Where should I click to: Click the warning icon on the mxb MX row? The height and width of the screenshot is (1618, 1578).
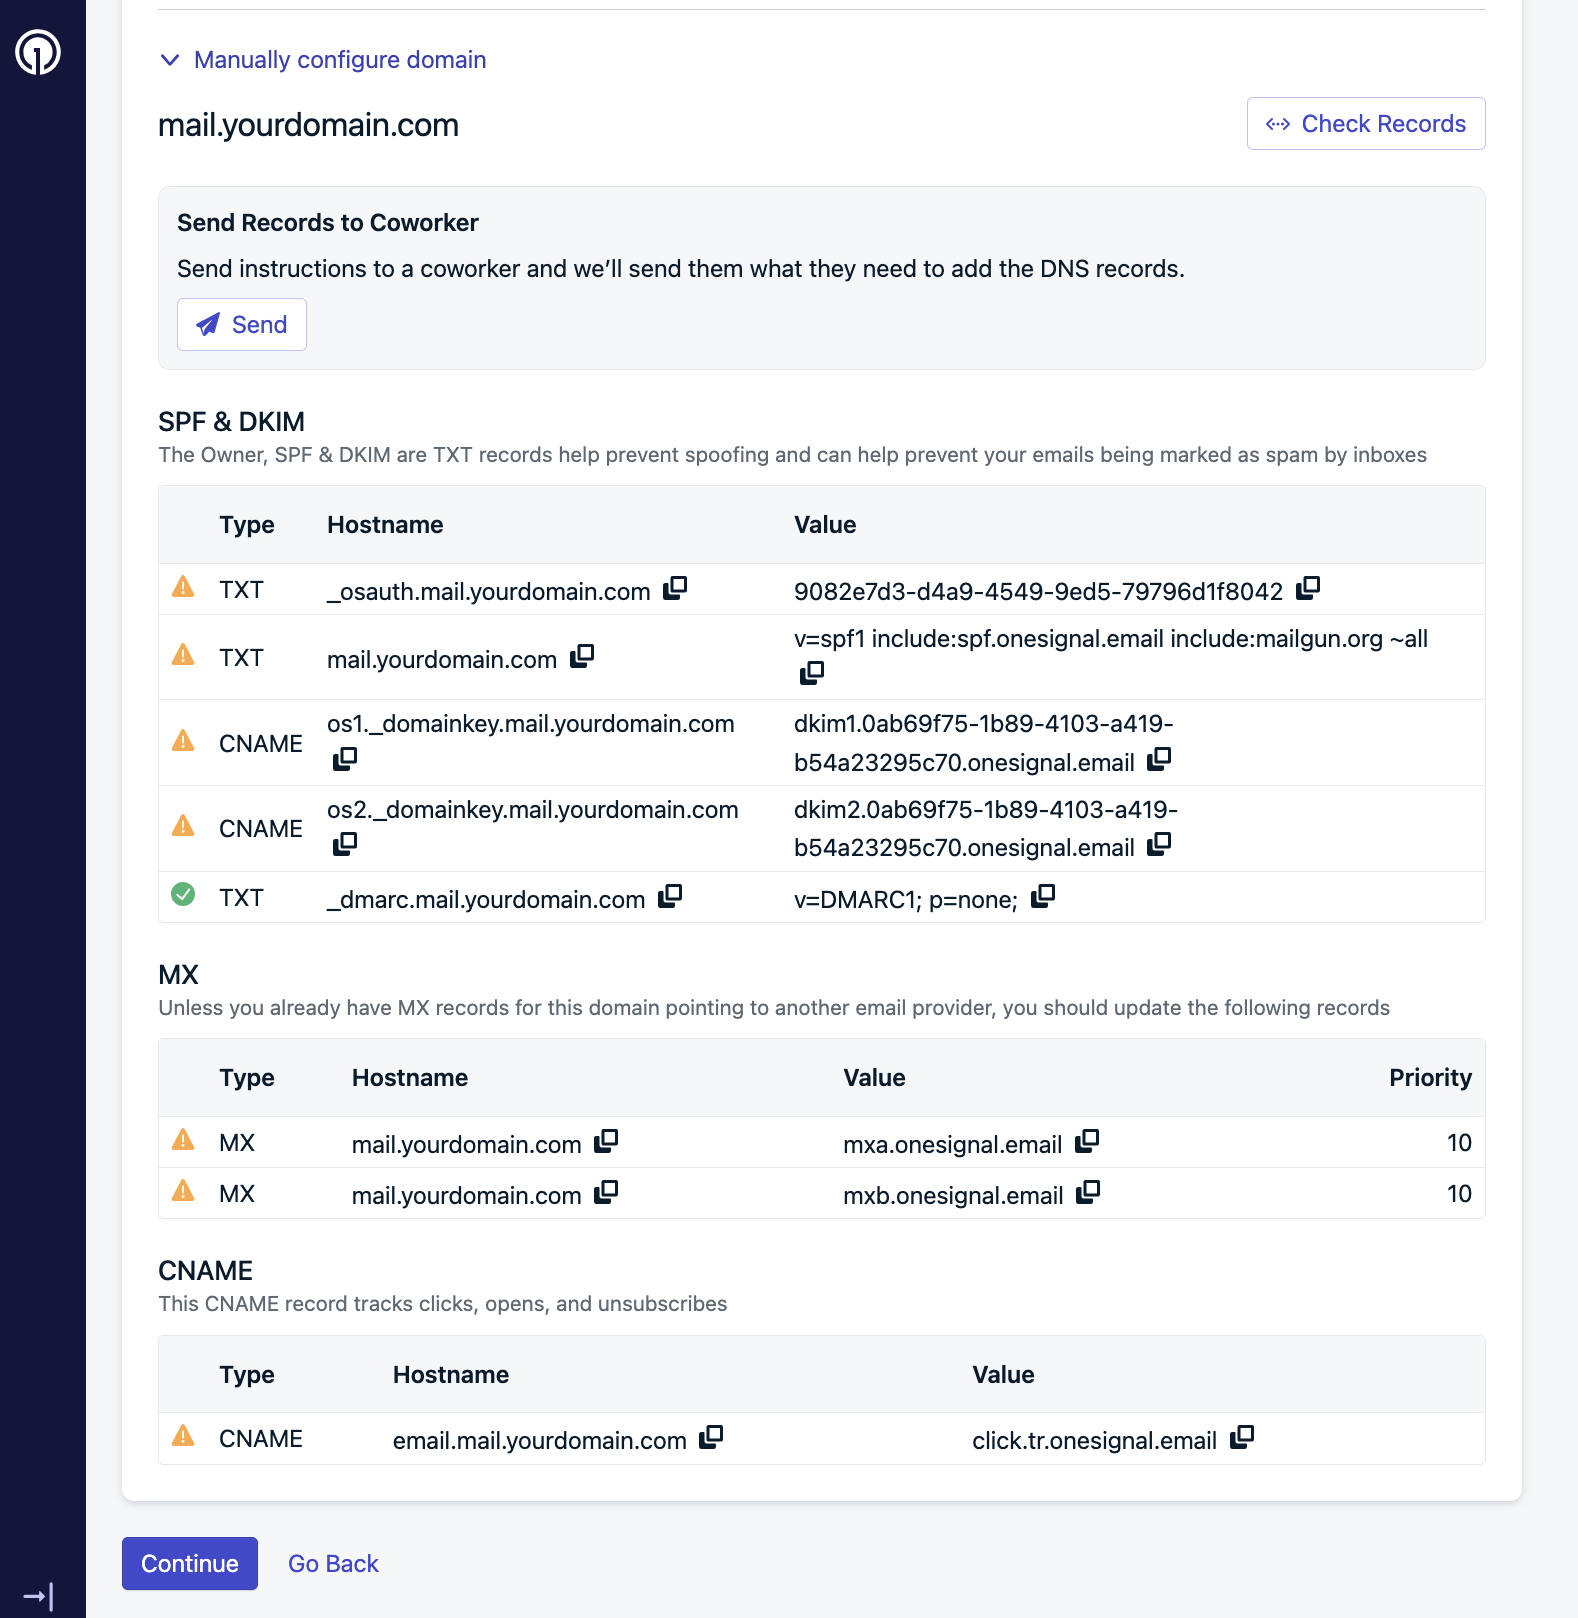pyautogui.click(x=183, y=1190)
